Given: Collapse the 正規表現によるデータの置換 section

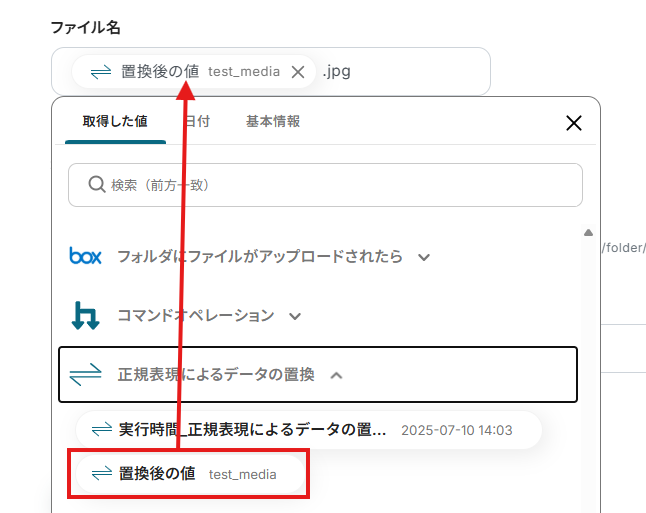Looking at the screenshot, I should click(x=337, y=375).
